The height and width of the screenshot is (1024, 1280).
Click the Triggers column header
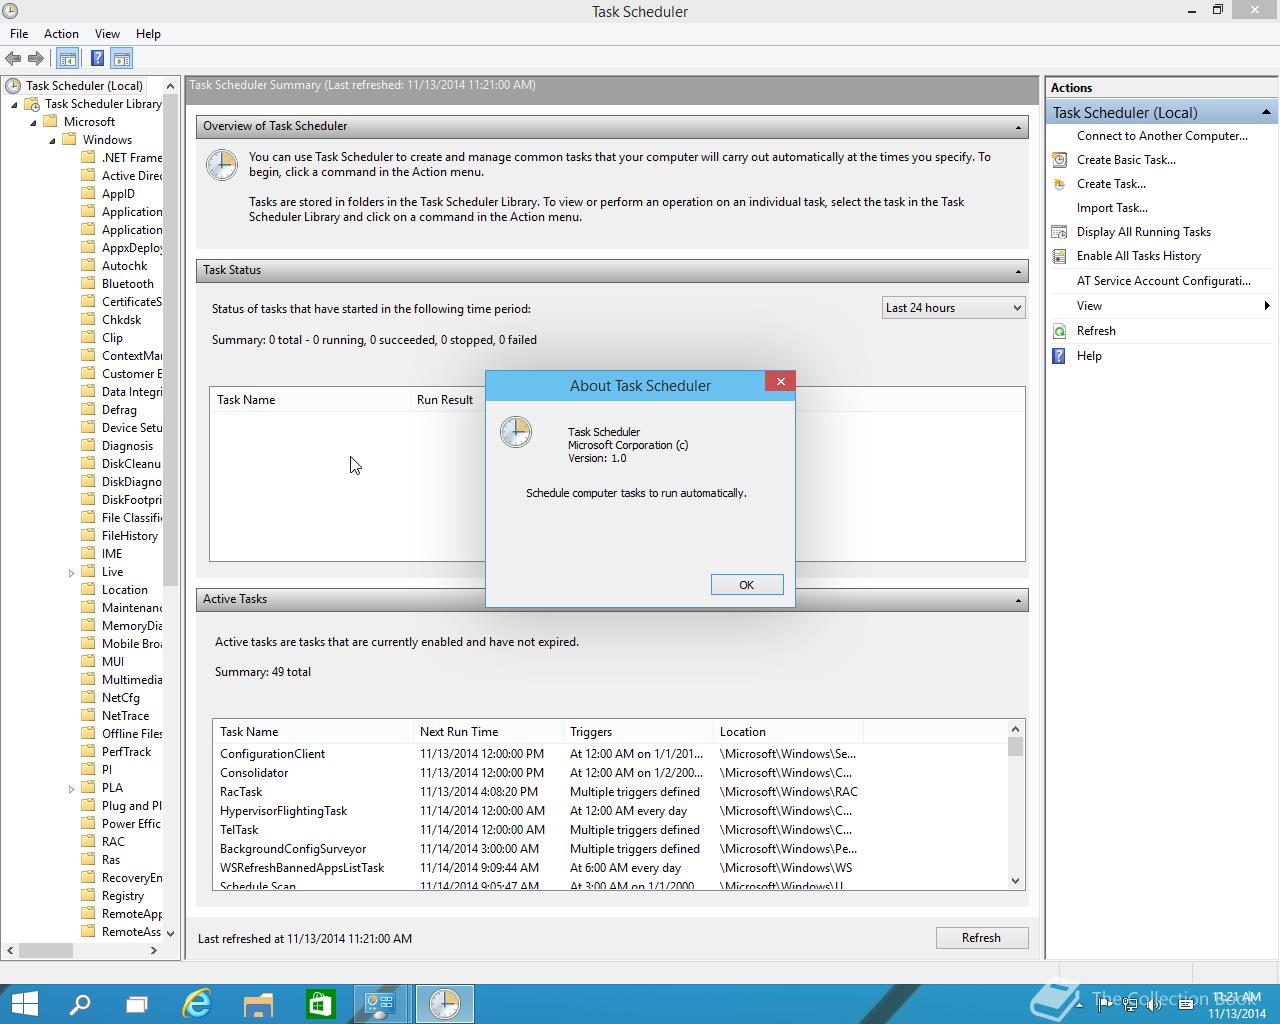[638, 732]
